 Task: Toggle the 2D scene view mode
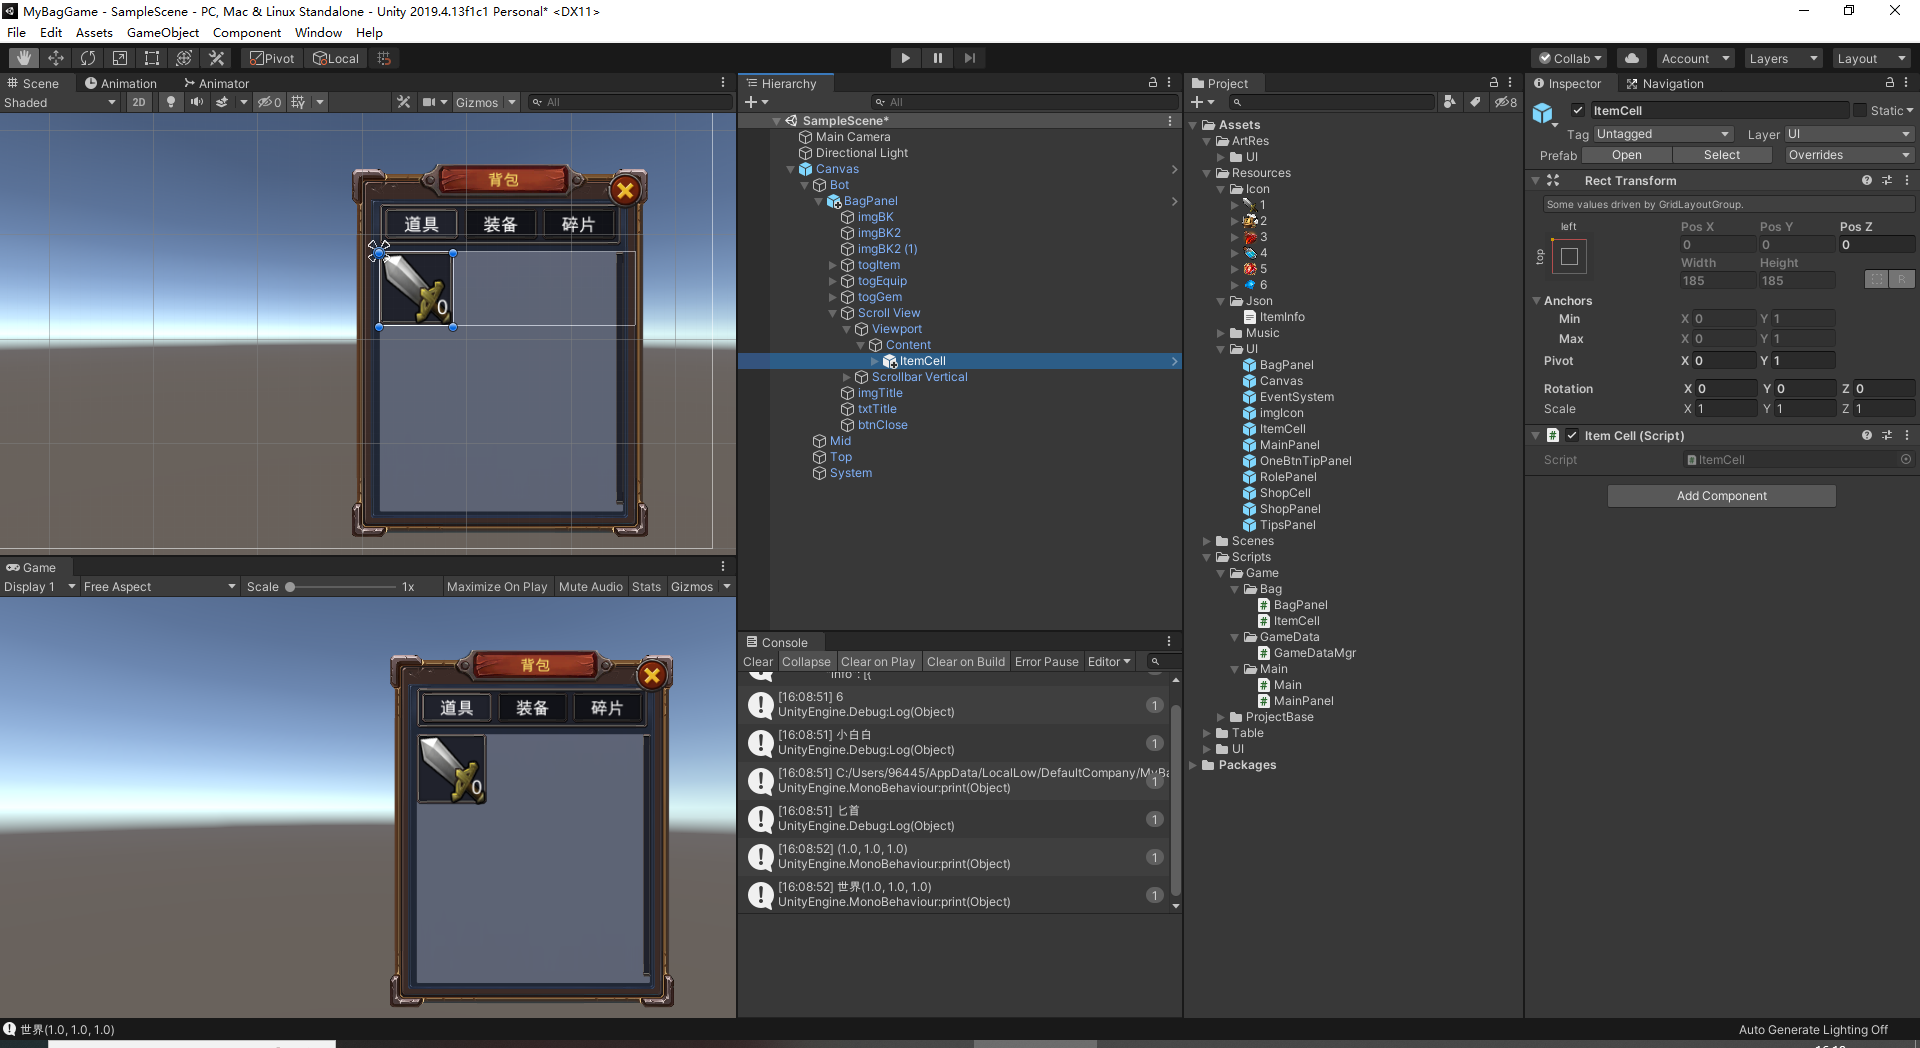coord(139,102)
